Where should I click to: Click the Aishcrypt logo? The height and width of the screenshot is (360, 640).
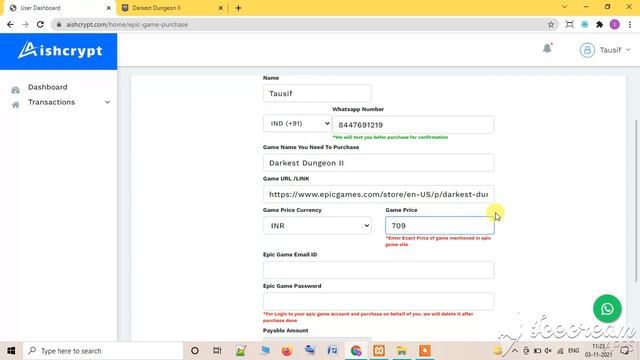tap(60, 51)
